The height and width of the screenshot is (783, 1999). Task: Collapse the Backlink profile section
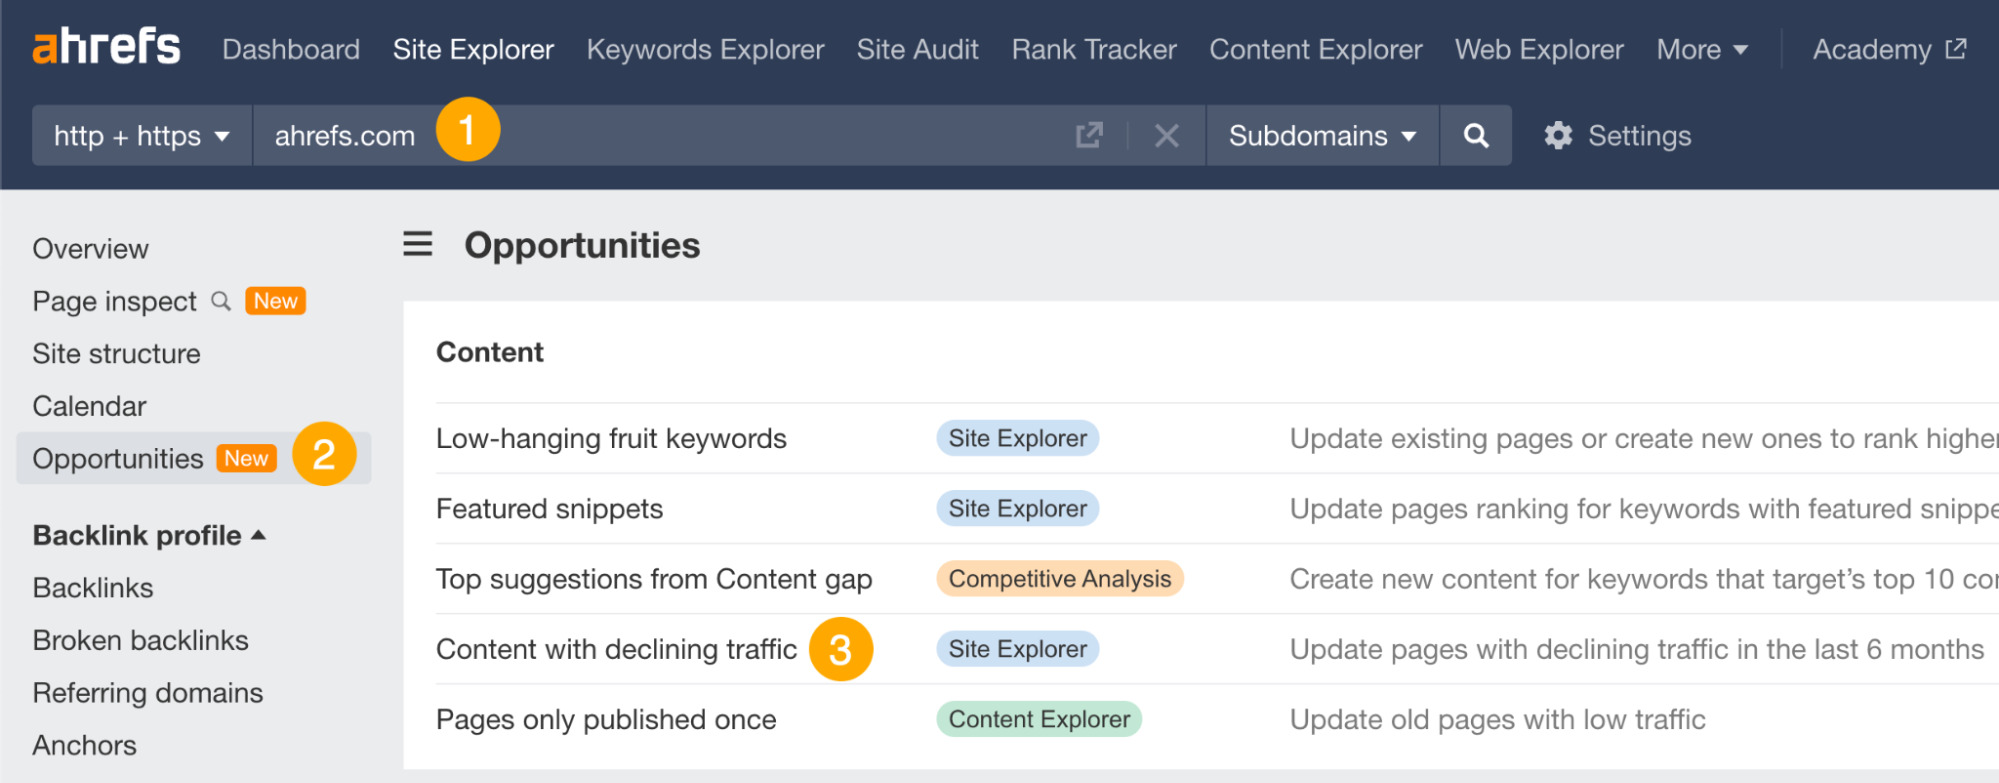tap(149, 535)
